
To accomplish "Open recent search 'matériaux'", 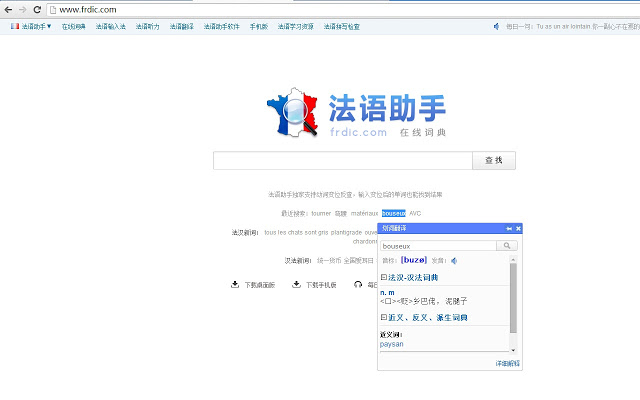I will coord(364,213).
